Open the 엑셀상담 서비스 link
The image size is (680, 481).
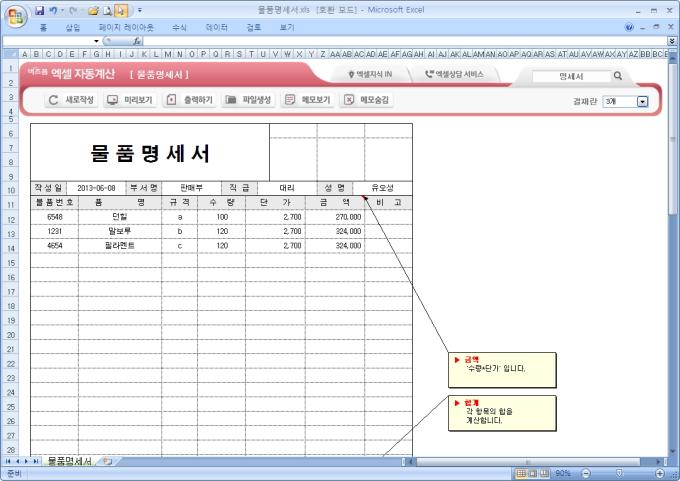[454, 74]
